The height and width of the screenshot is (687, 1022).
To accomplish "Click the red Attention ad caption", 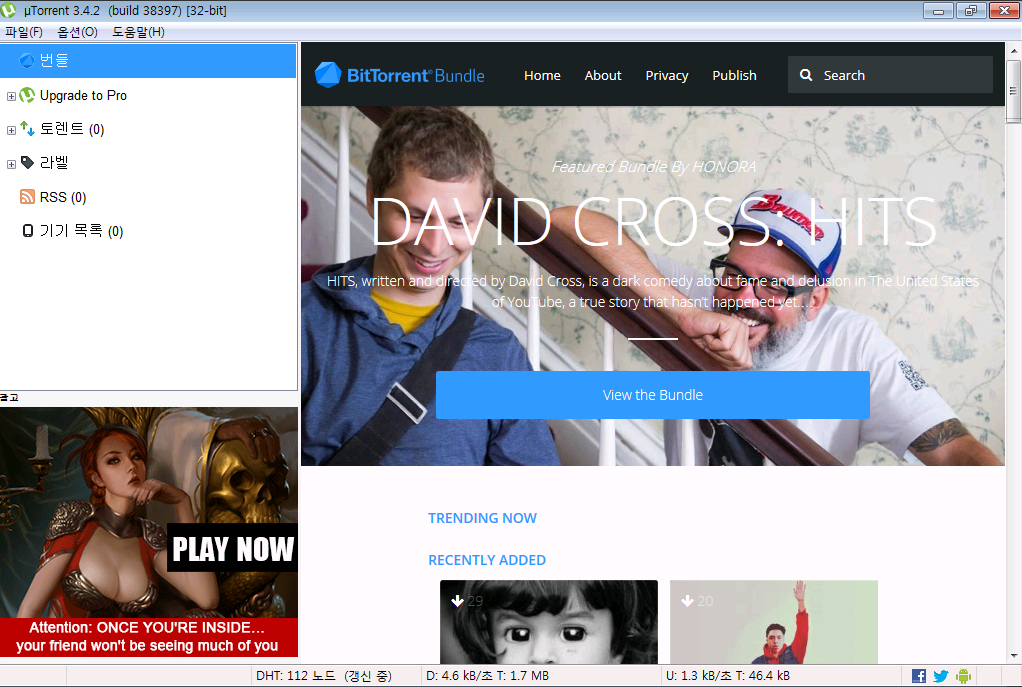I will point(149,637).
